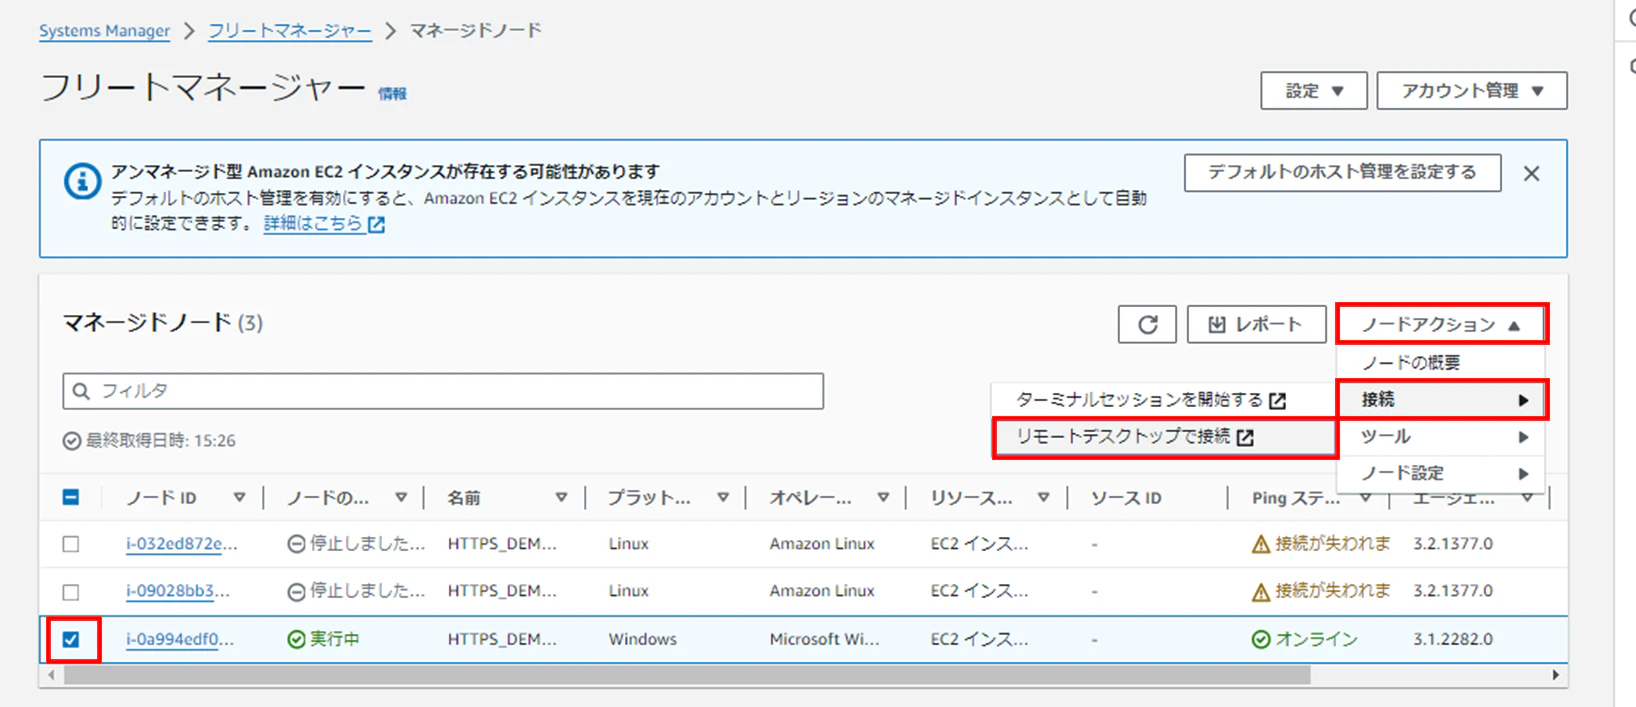Click the magnifier icon in the filter box
The width and height of the screenshot is (1636, 707).
(x=81, y=391)
